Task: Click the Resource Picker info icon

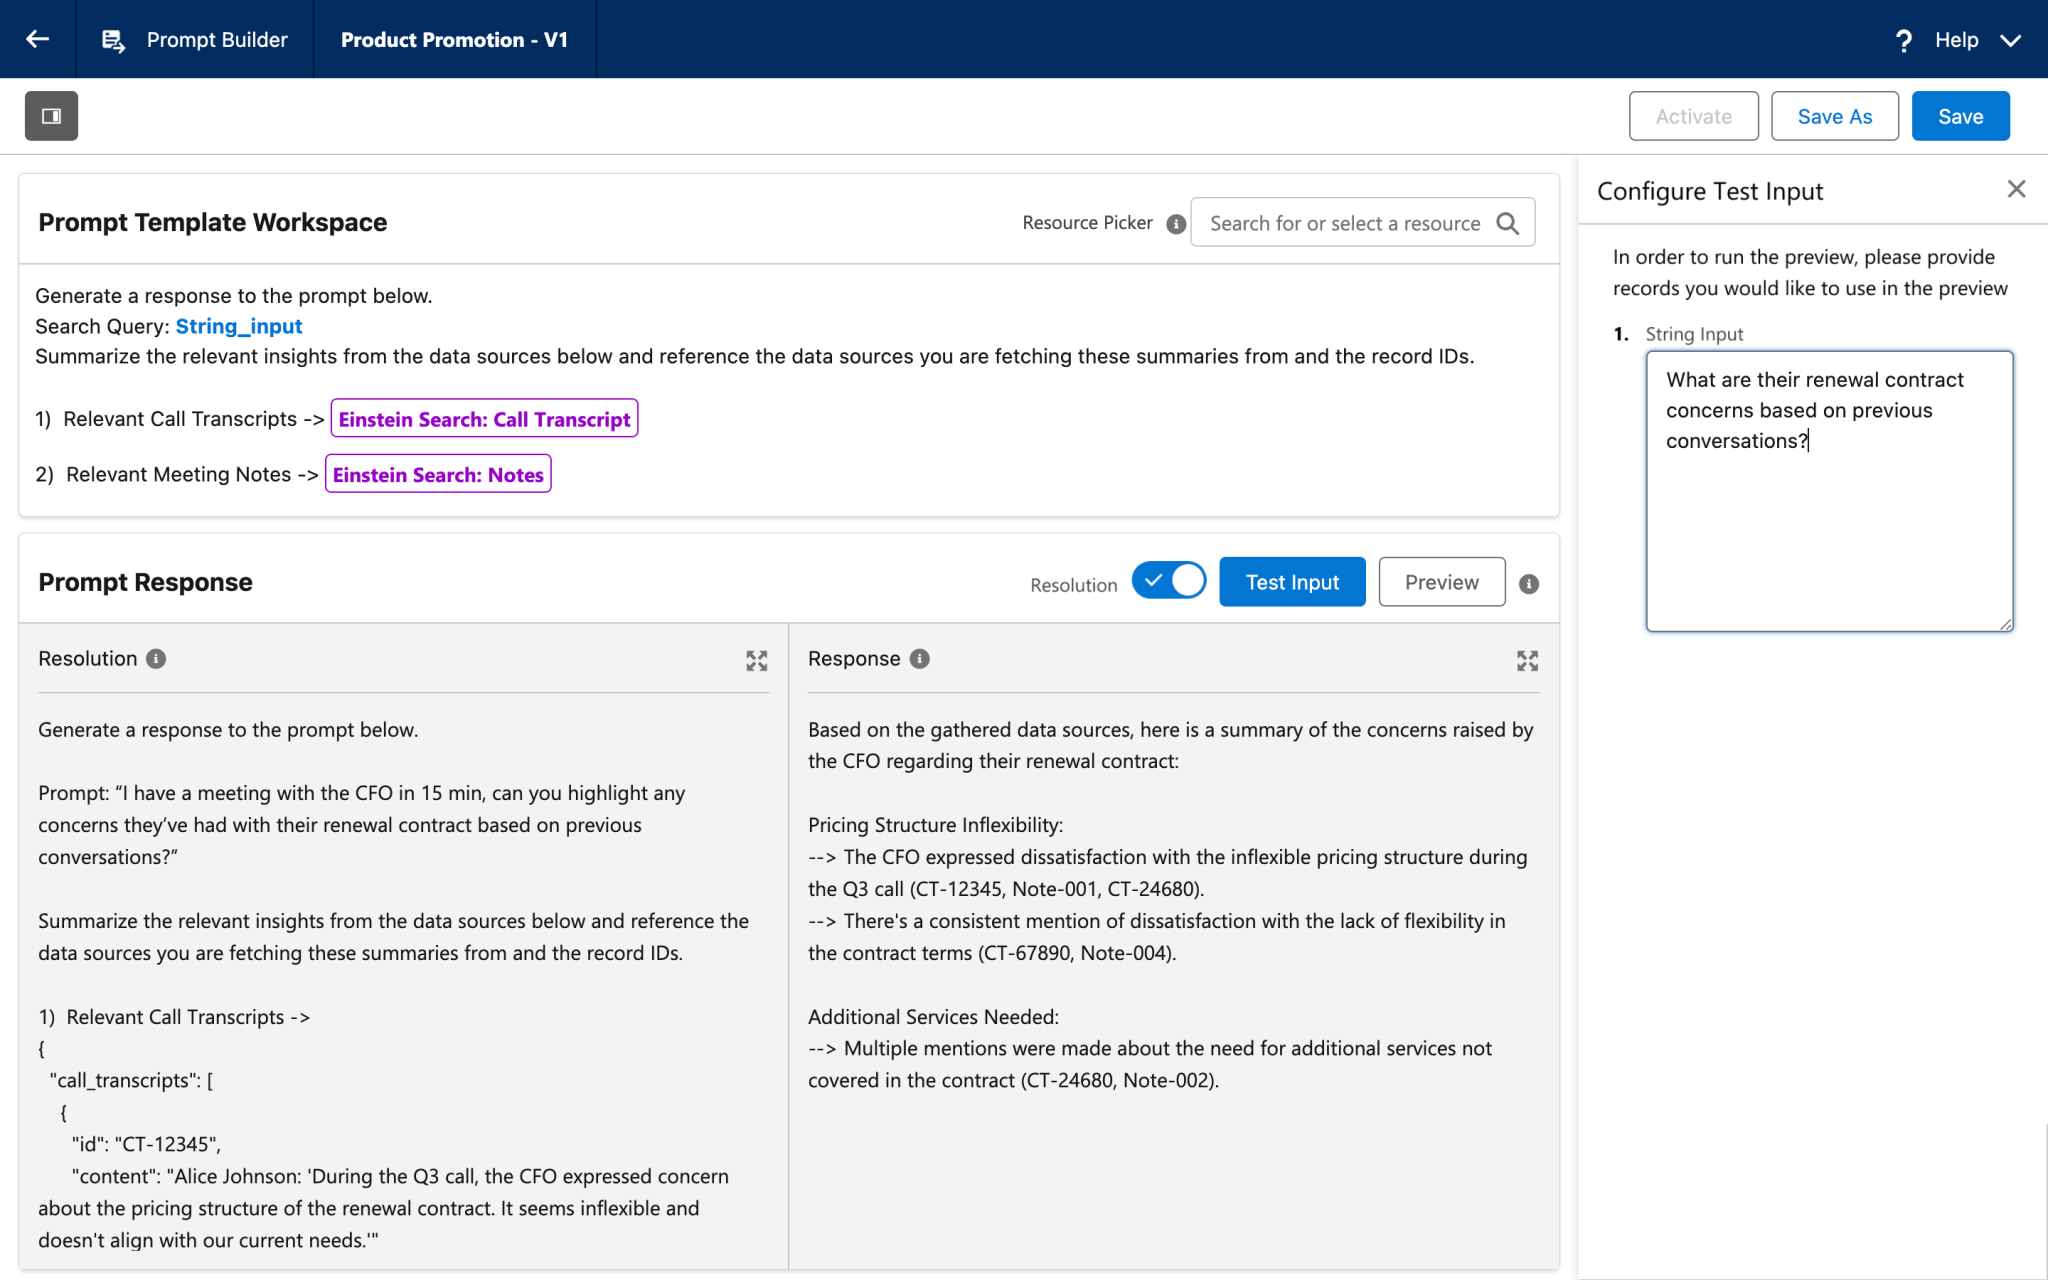Action: point(1175,224)
